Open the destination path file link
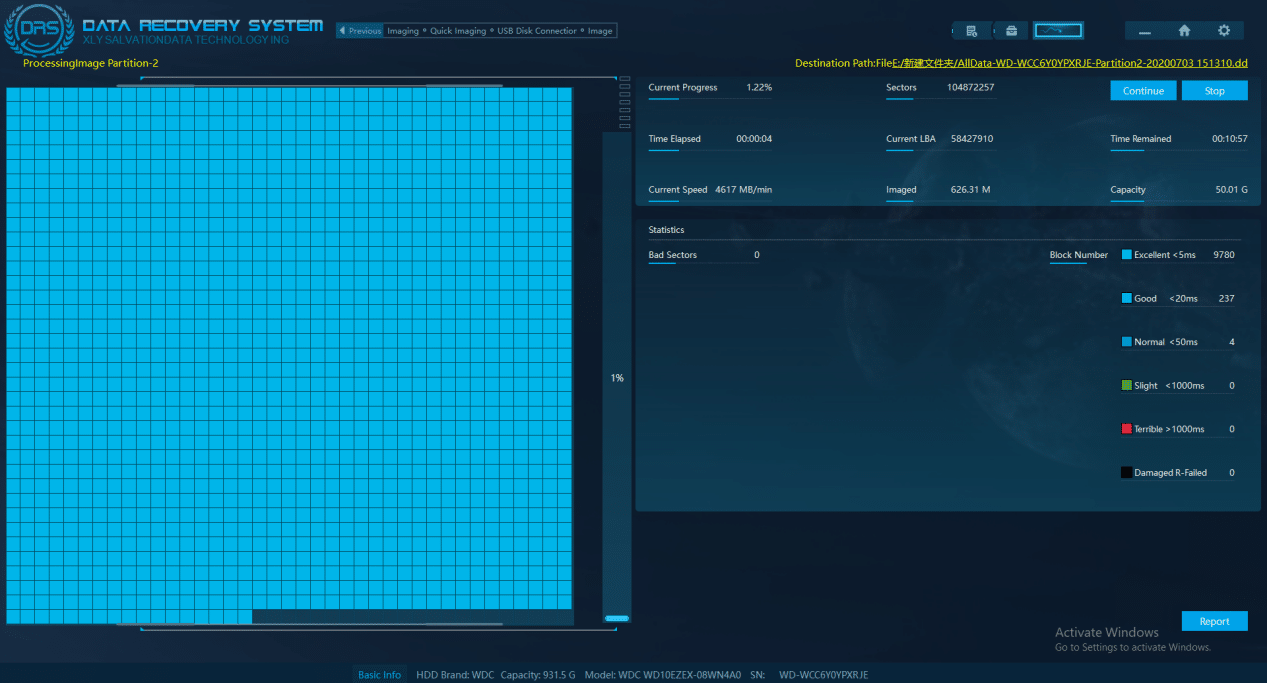 click(1069, 63)
